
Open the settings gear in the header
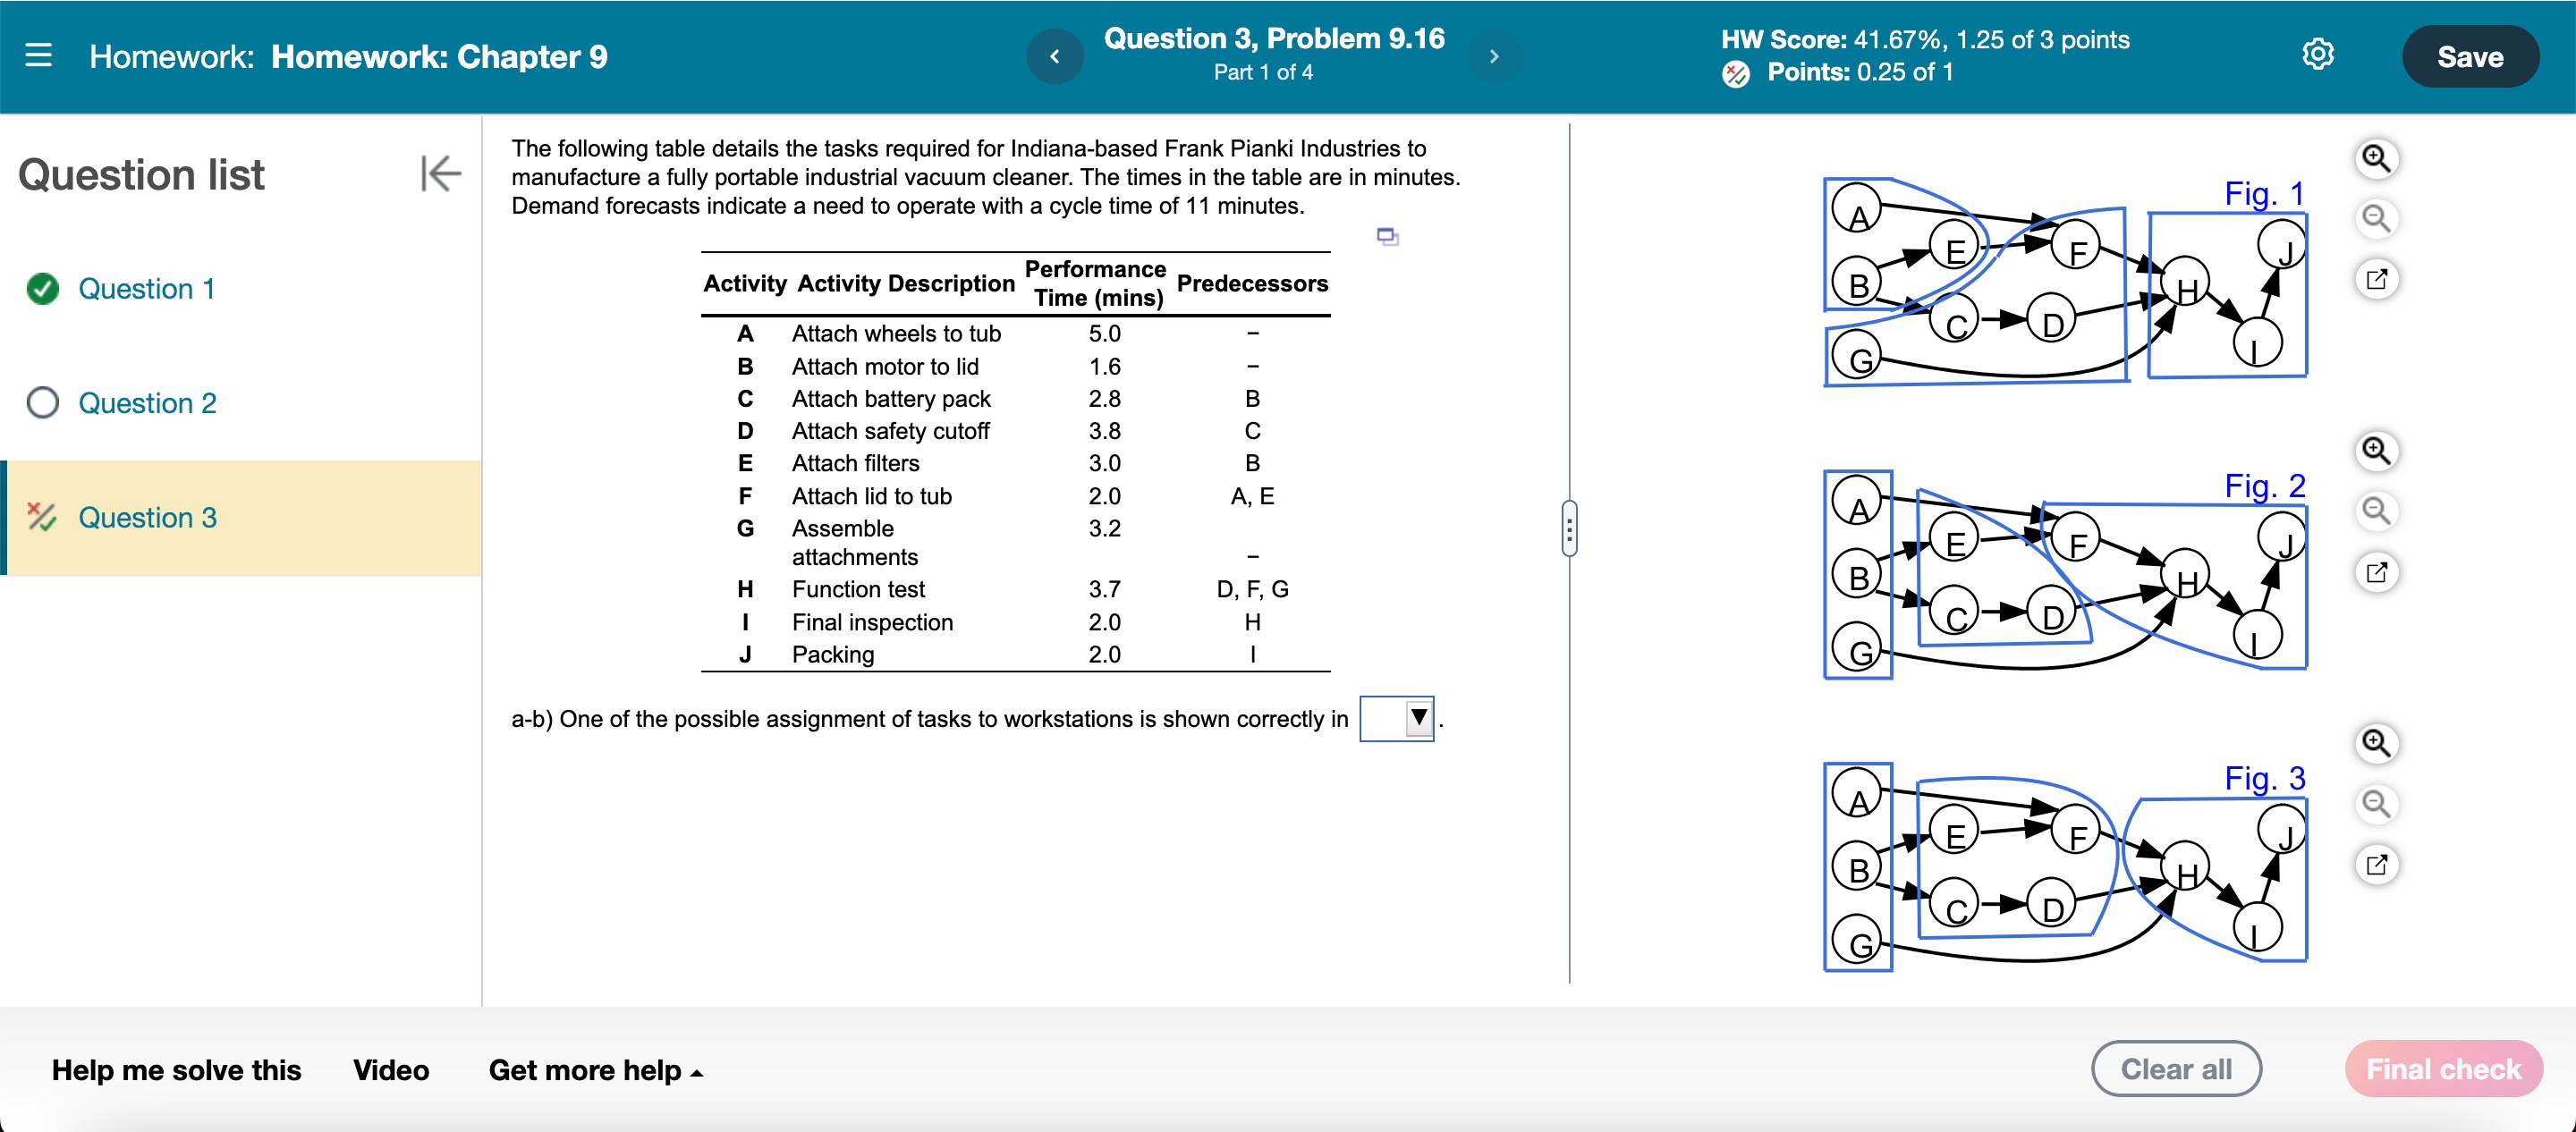[2318, 55]
